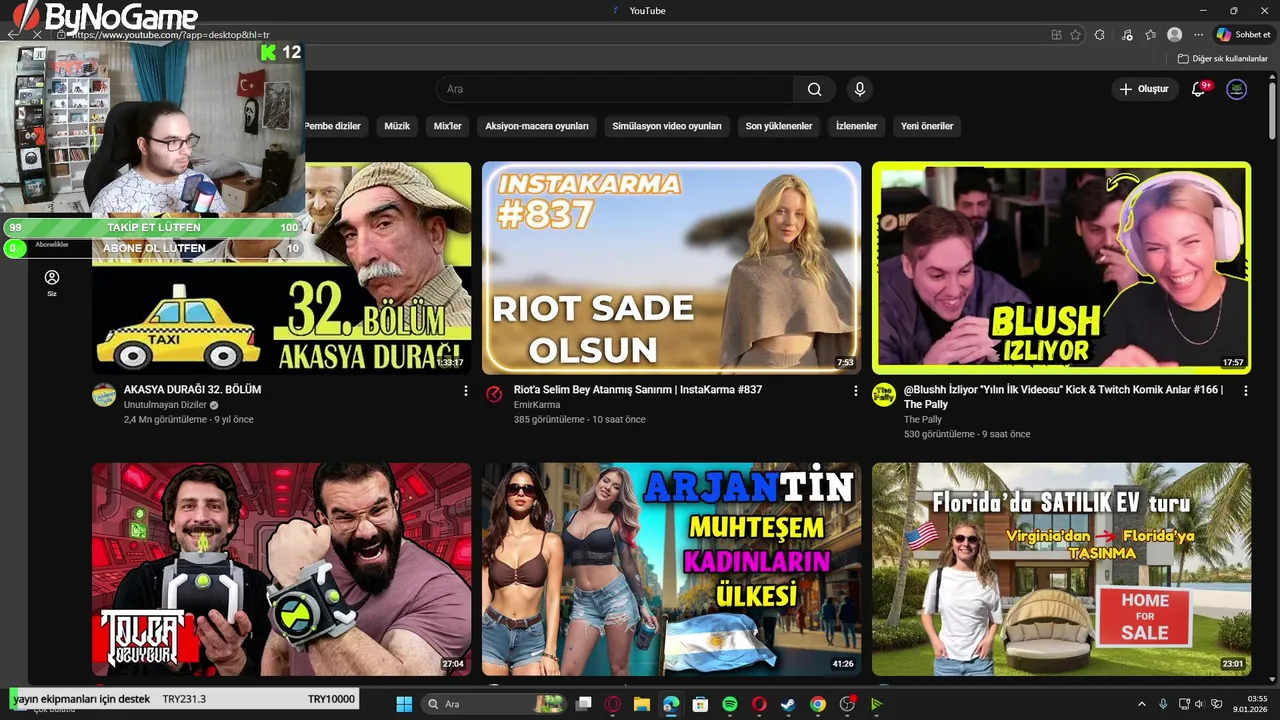Screen dimensions: 1280x720
Task: Click the Windows Start button
Action: (404, 704)
